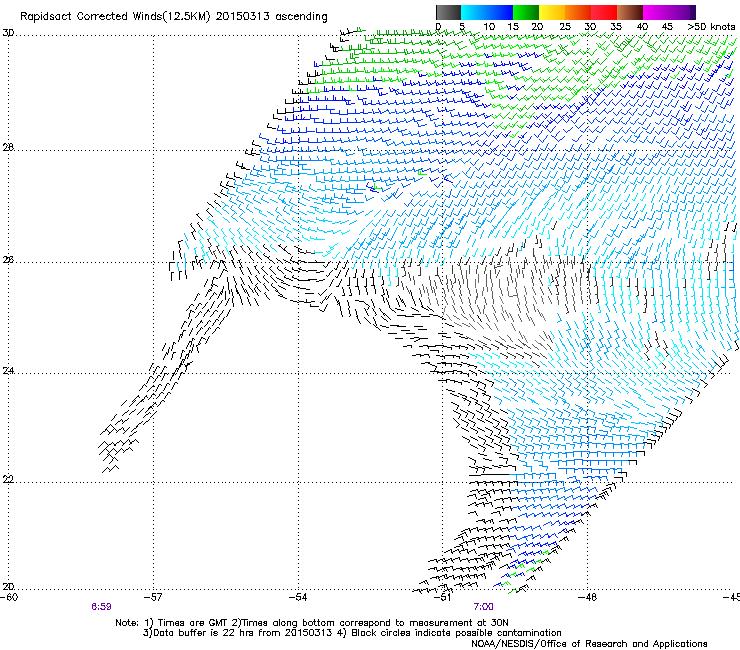This screenshot has height=650, width=740.
Task: Click the latitude label '30' on the left axis
Action: pos(8,33)
